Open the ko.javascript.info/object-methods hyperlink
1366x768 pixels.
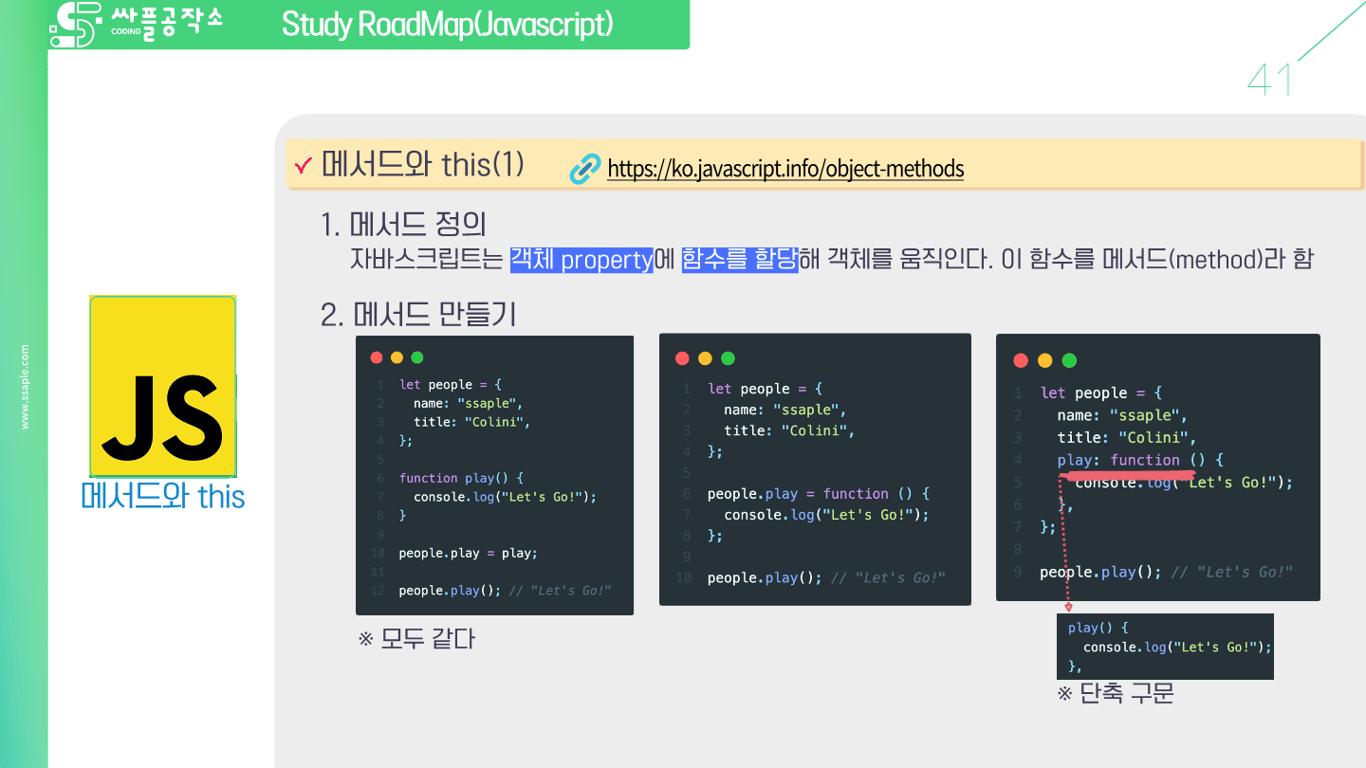tap(785, 169)
